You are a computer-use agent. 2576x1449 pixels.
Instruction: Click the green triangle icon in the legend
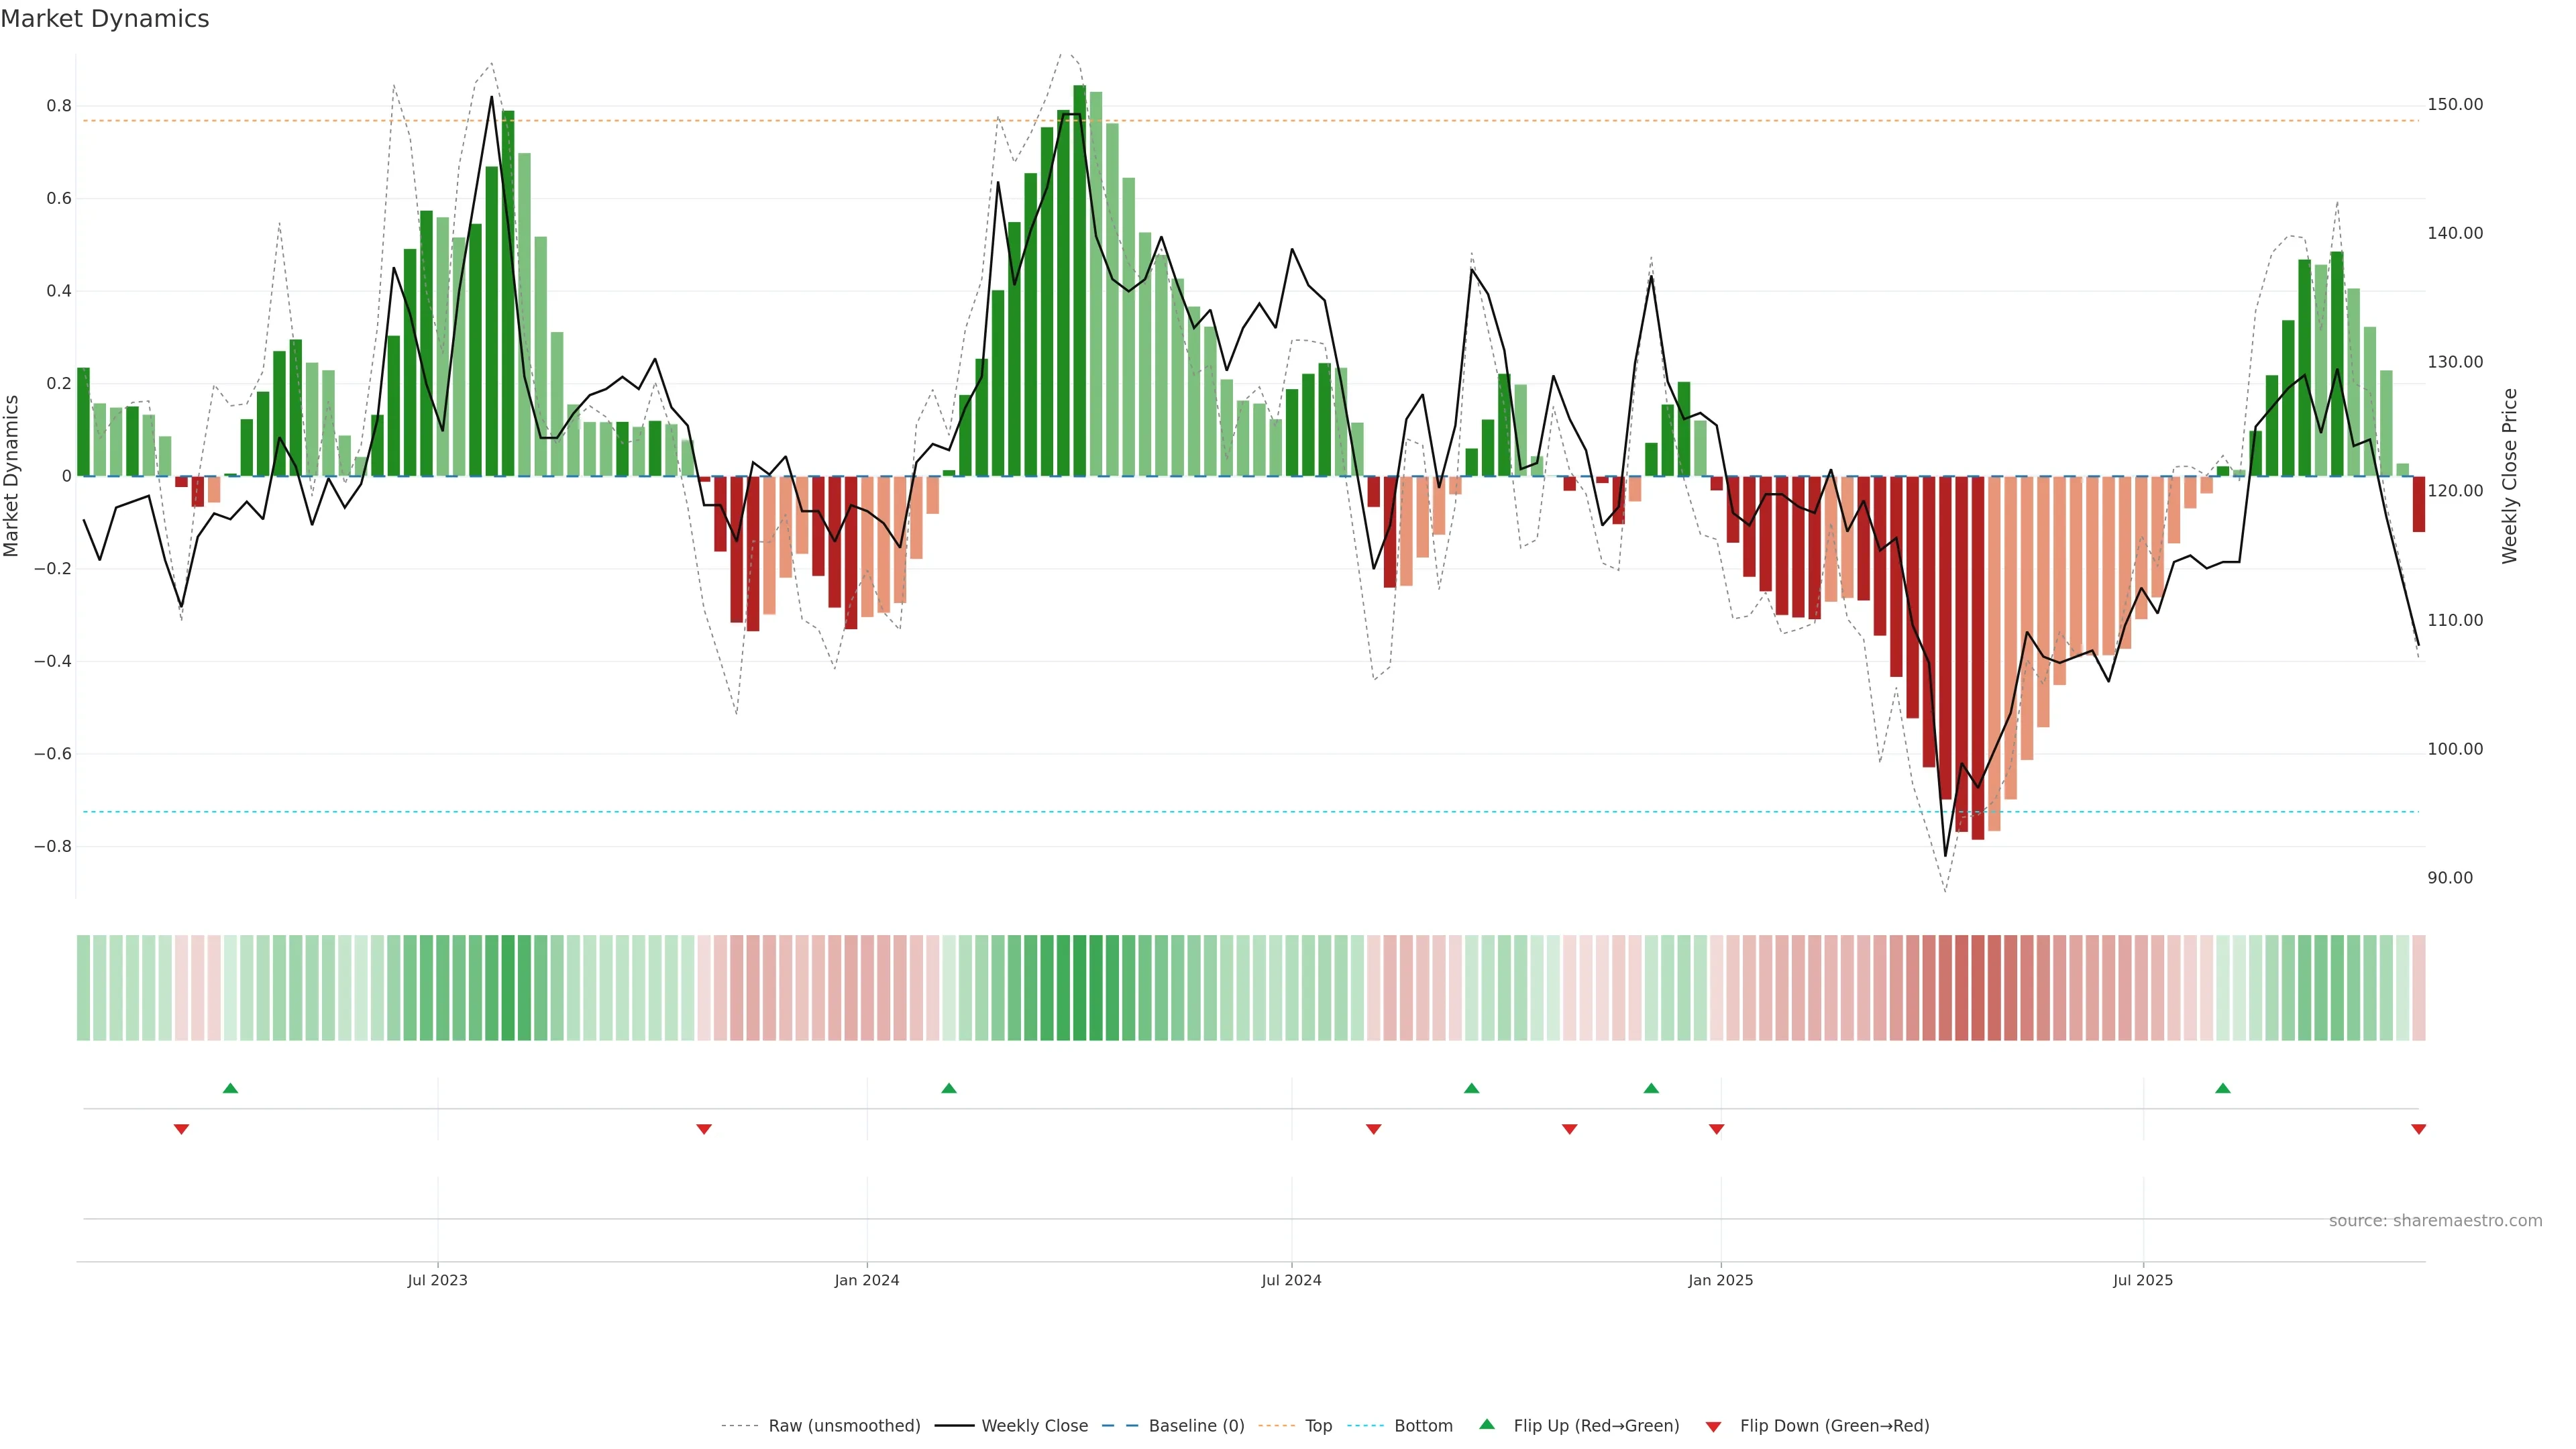point(1487,1424)
